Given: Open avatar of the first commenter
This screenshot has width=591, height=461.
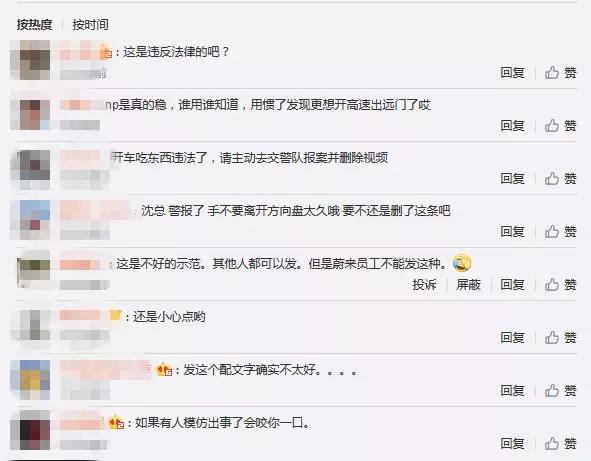Looking at the screenshot, I should (x=30, y=60).
